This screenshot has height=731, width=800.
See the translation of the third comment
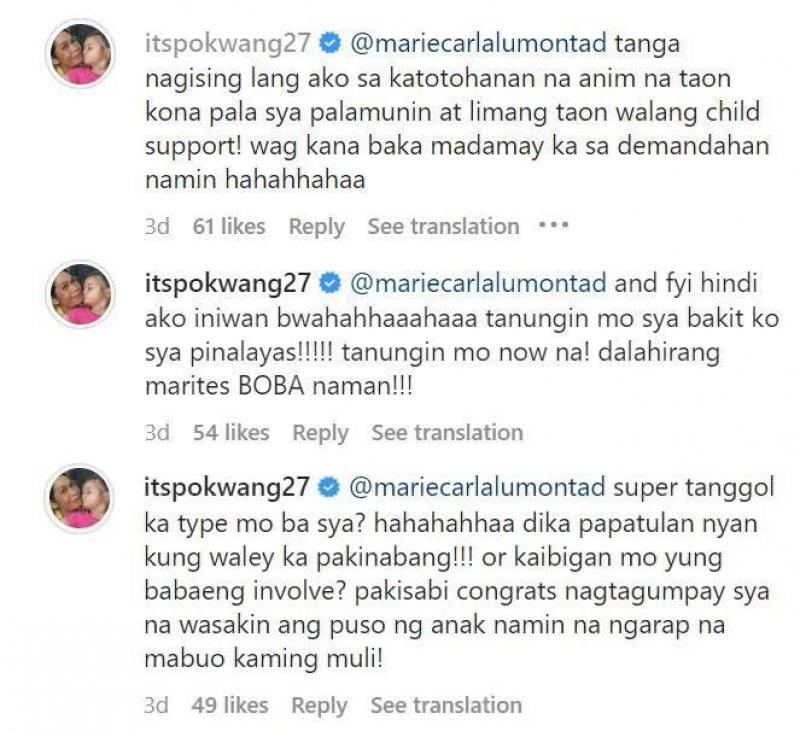[446, 705]
